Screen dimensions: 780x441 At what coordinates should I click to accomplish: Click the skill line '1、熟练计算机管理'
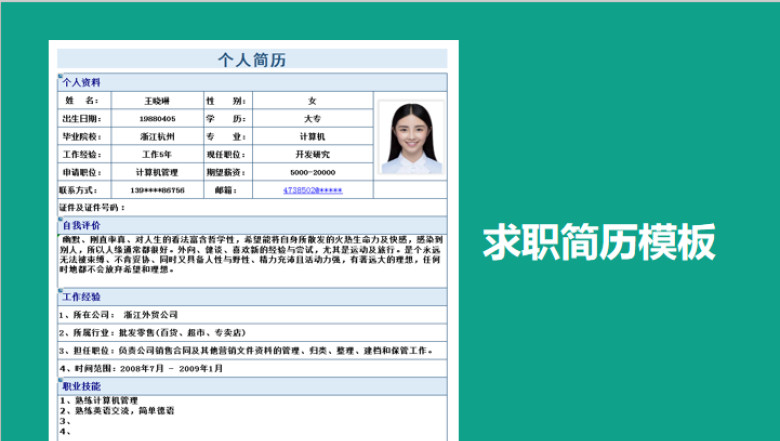coord(99,400)
